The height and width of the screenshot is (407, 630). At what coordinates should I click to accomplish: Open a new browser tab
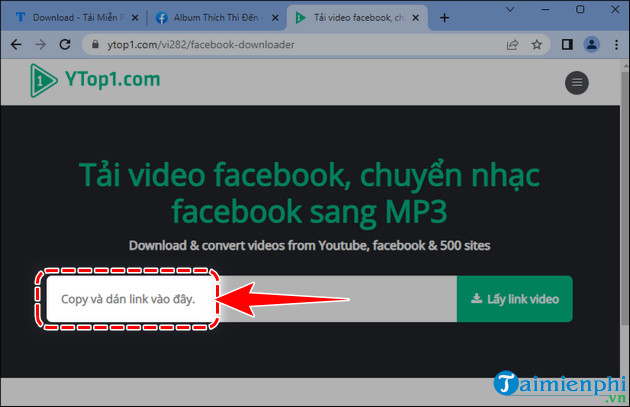[x=444, y=18]
